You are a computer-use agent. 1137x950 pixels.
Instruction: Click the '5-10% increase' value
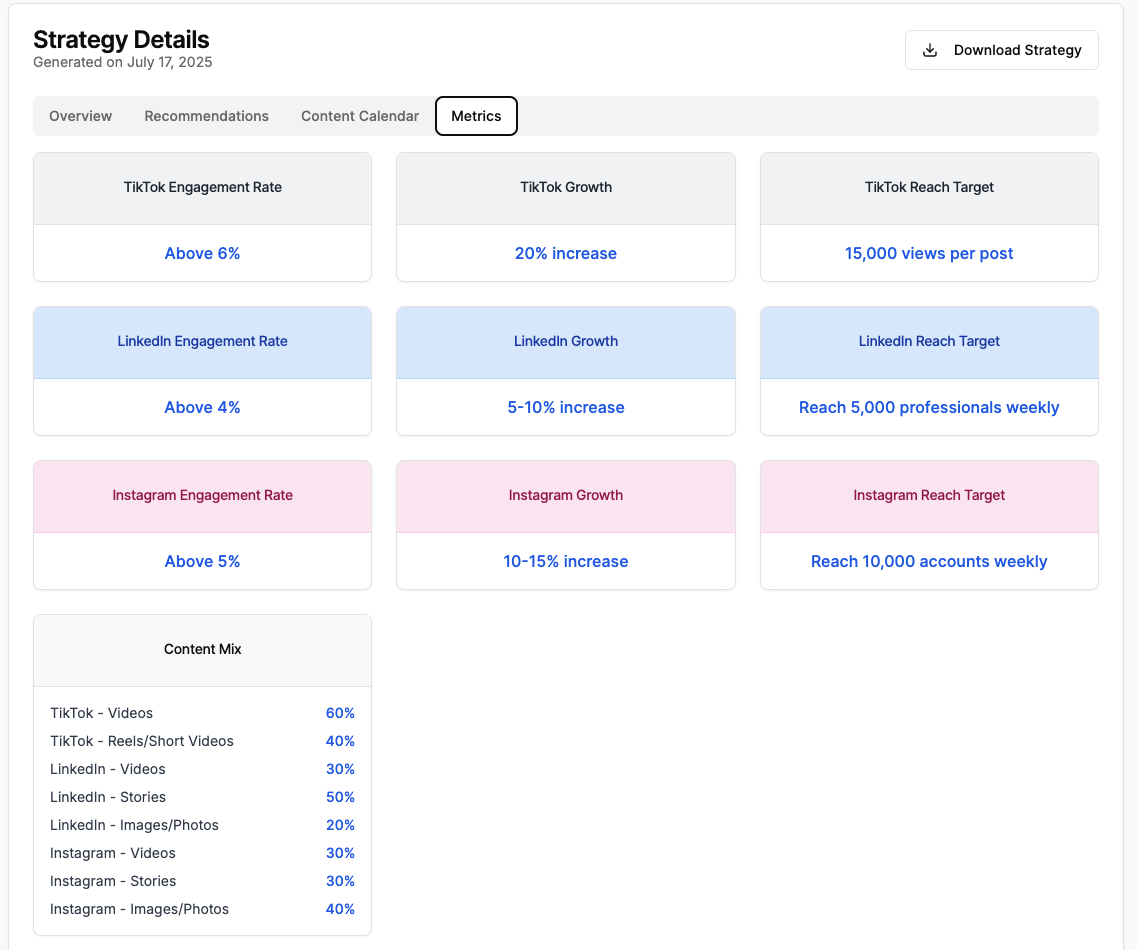coord(566,408)
